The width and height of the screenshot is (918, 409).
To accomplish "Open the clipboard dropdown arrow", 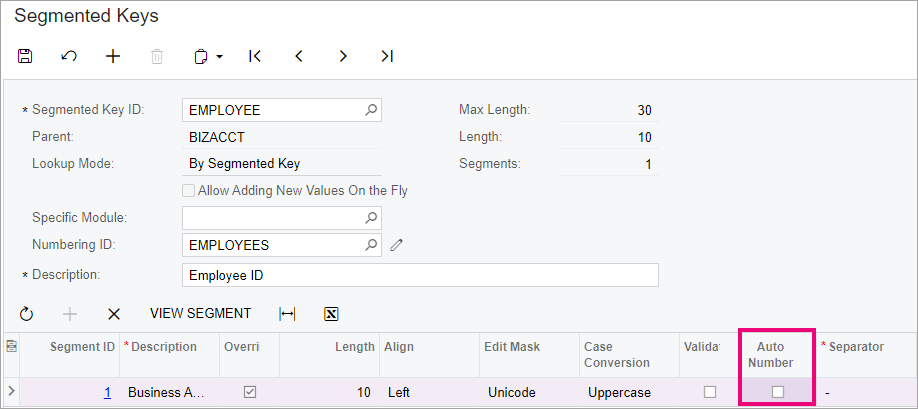I will pos(220,57).
